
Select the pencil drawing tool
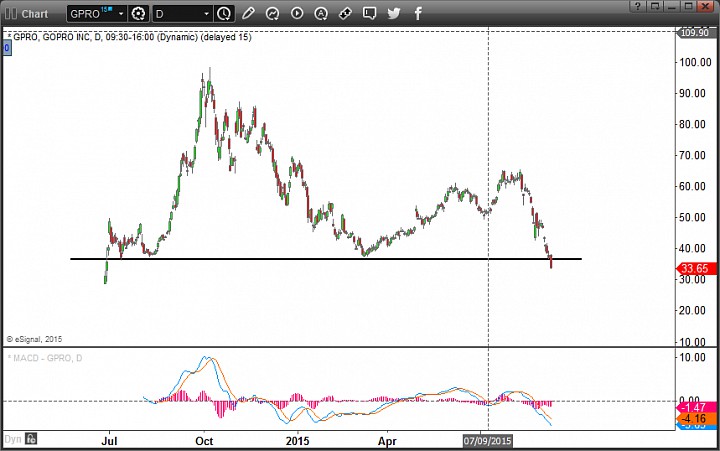(248, 13)
